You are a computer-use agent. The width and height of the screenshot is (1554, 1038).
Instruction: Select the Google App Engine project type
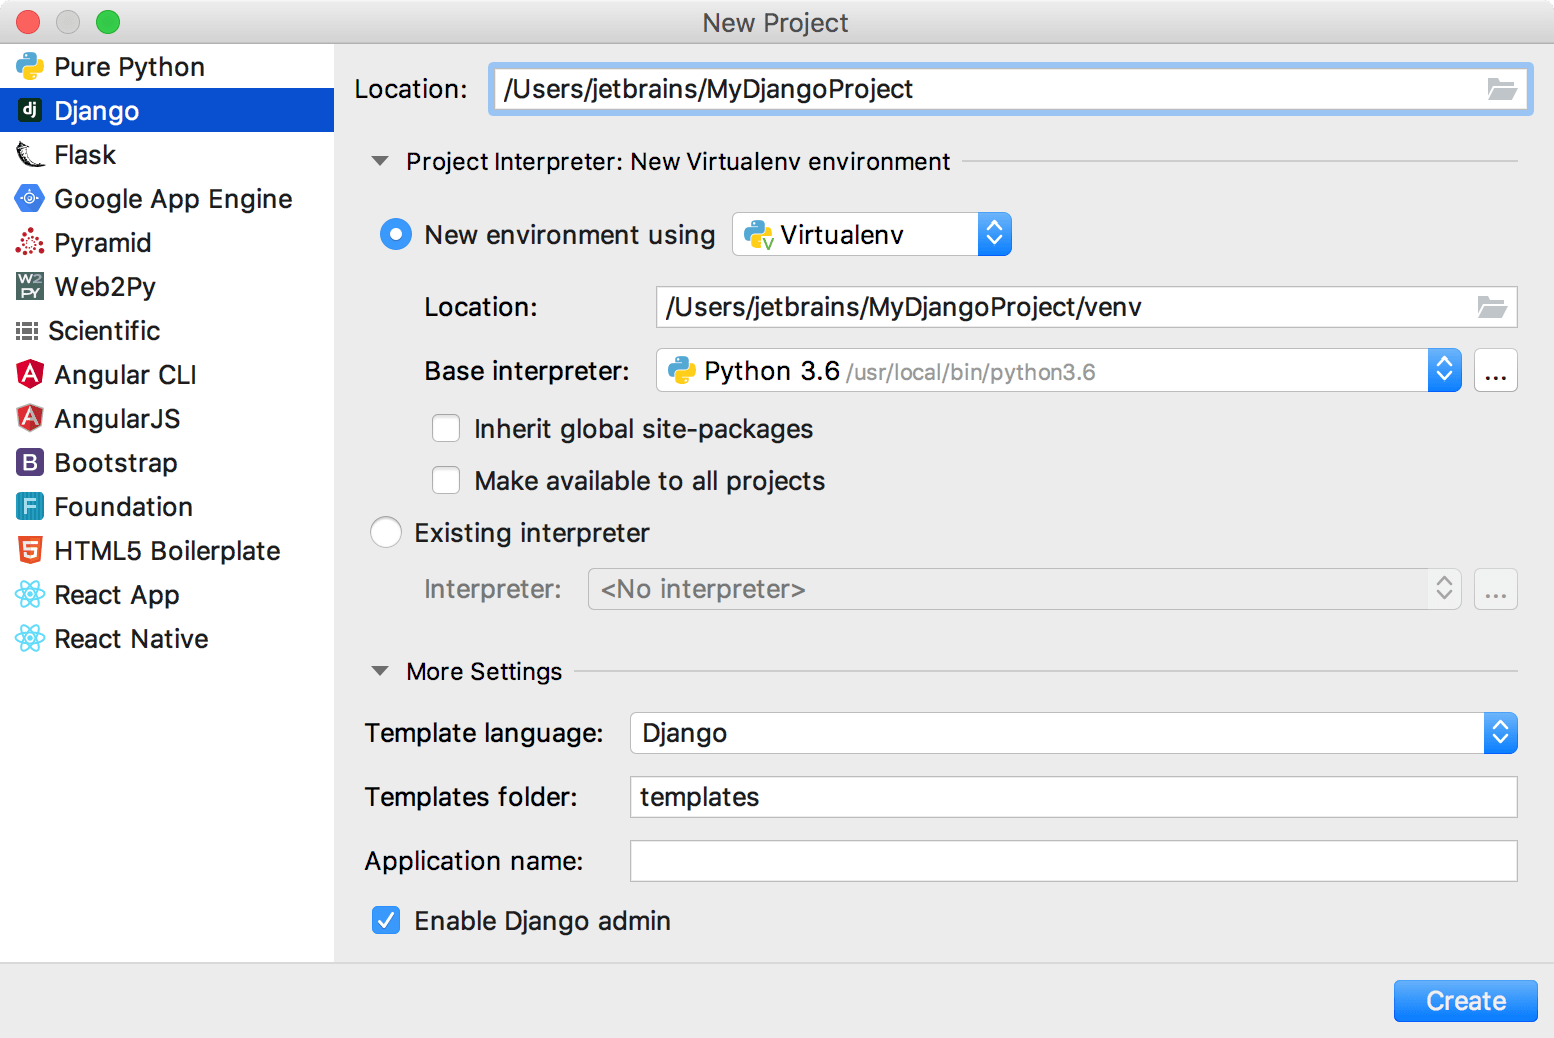pyautogui.click(x=173, y=198)
